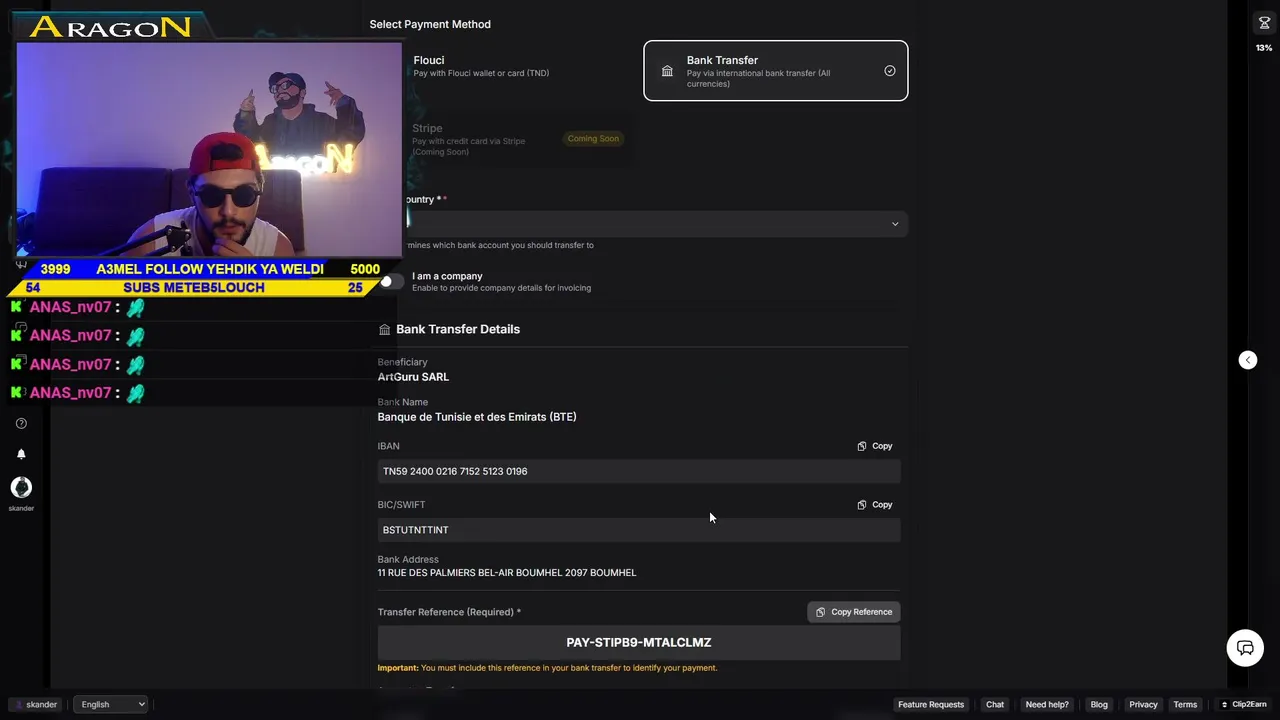The height and width of the screenshot is (720, 1280).
Task: Click the bank address '11 RUE DES PALMIERS' text
Action: click(507, 573)
